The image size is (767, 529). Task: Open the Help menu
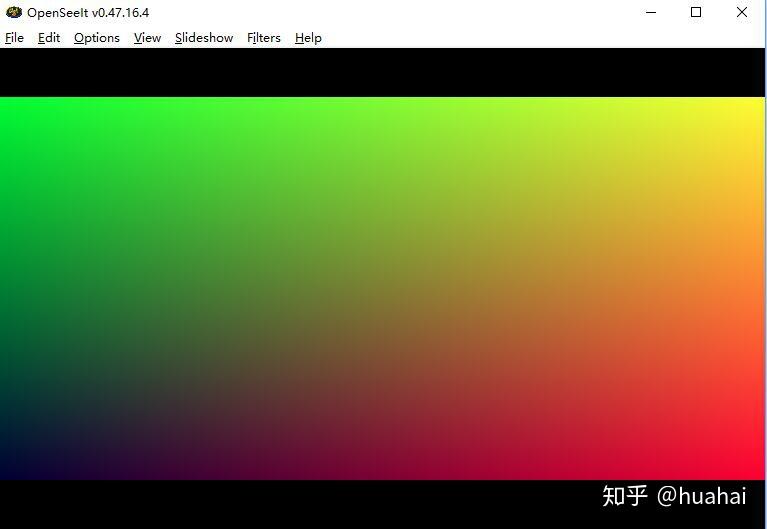[x=308, y=38]
